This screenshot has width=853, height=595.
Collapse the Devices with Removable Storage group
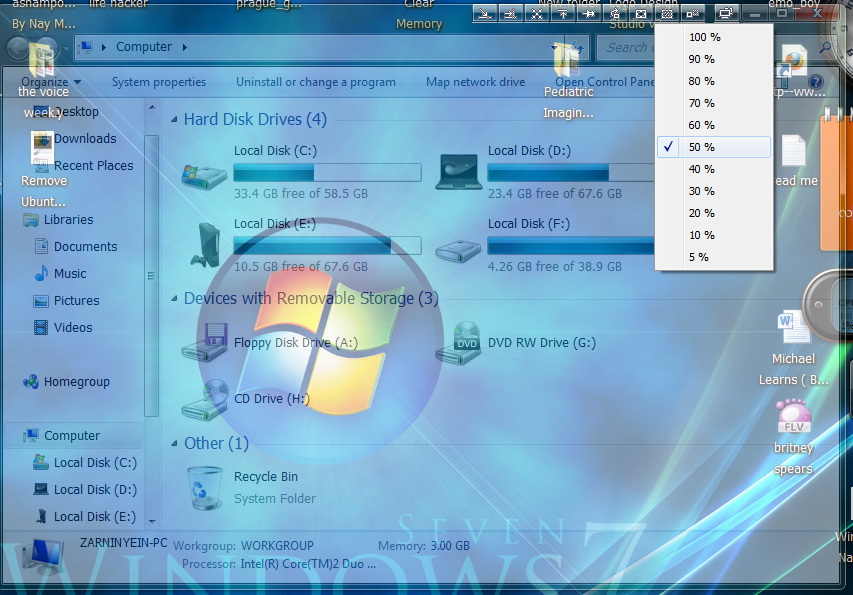click(x=174, y=299)
